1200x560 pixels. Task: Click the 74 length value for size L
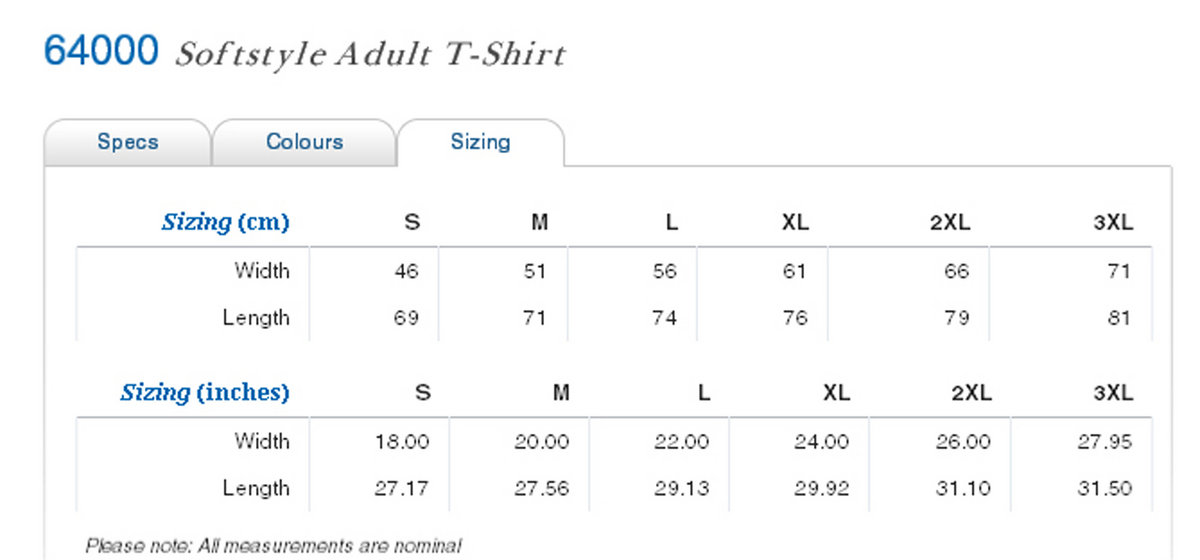pyautogui.click(x=664, y=318)
